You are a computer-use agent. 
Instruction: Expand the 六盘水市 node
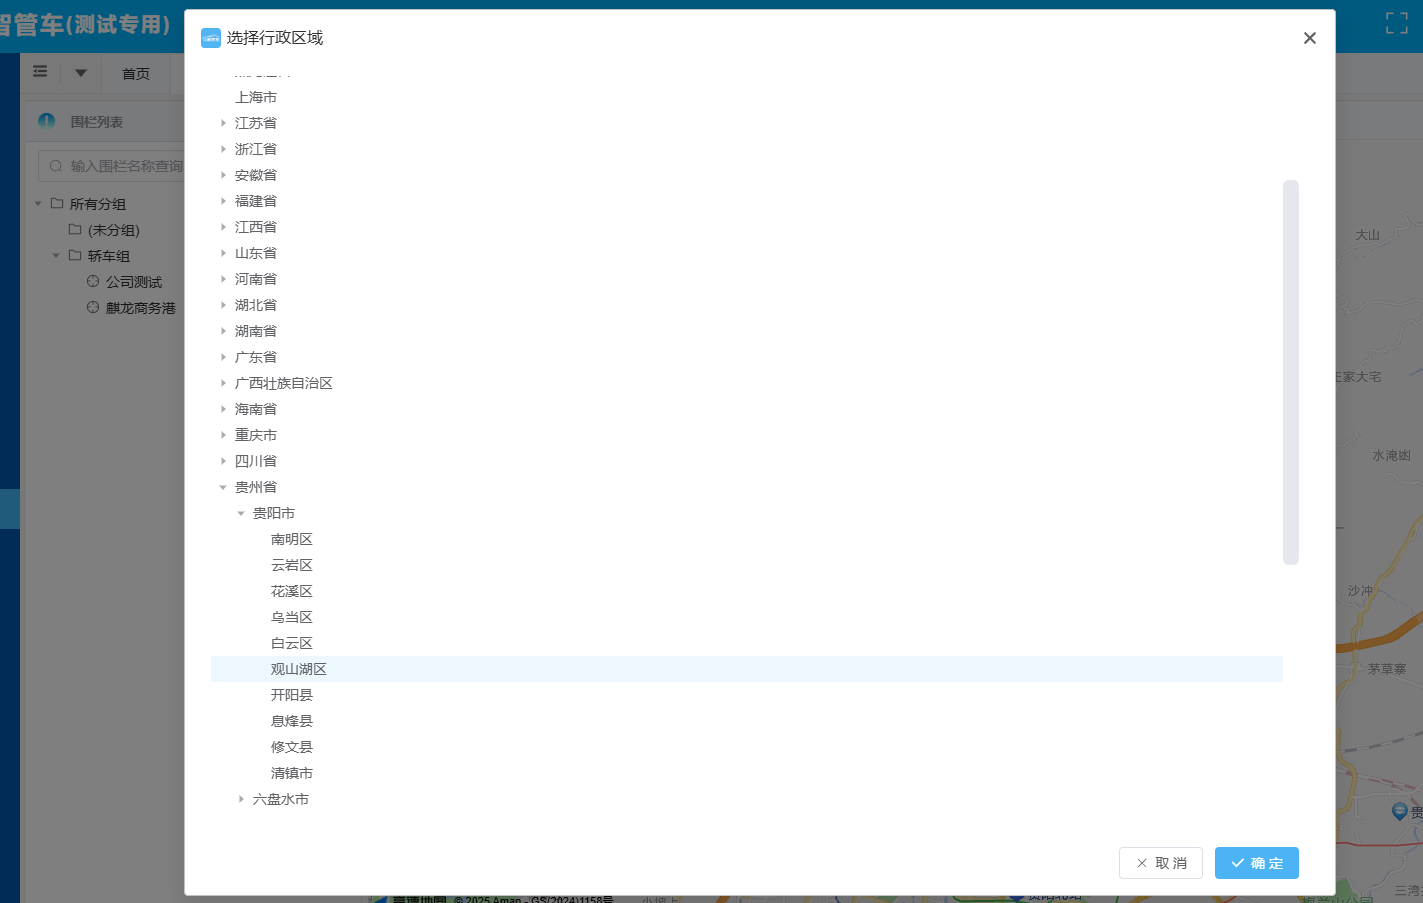tap(241, 800)
